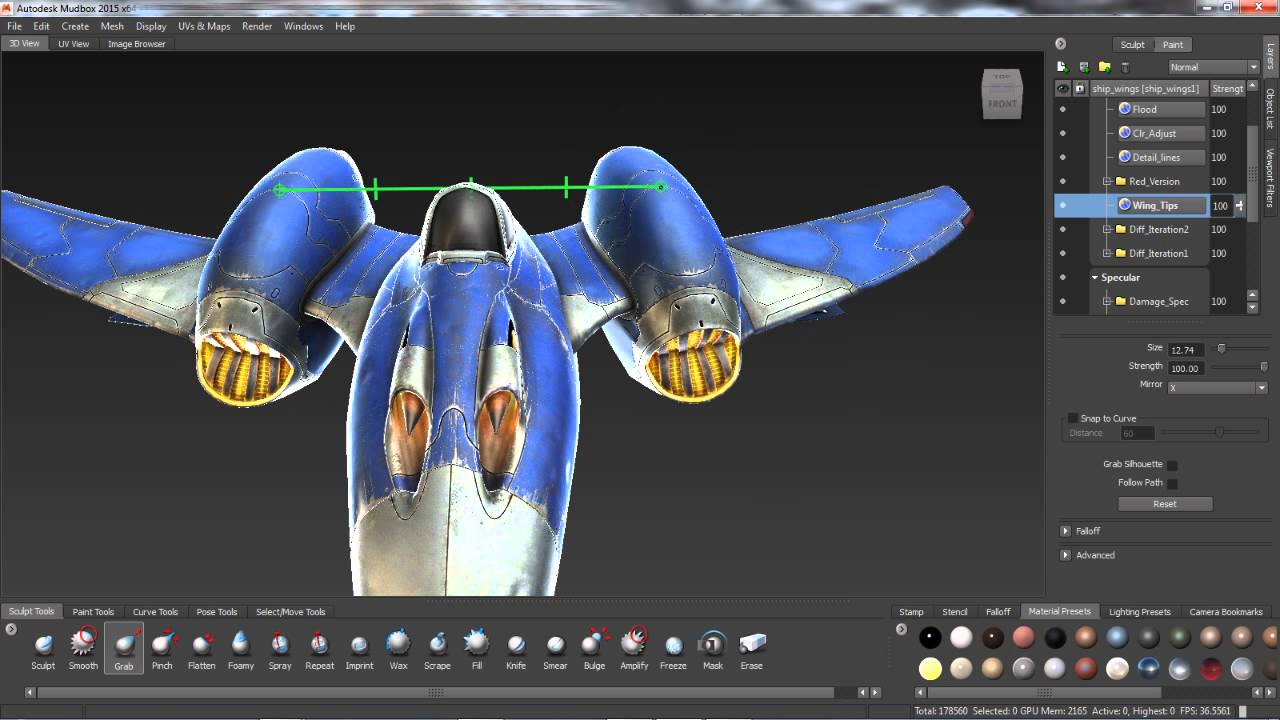The height and width of the screenshot is (720, 1280).
Task: Enable the Follow Path checkbox
Action: pyautogui.click(x=1172, y=483)
